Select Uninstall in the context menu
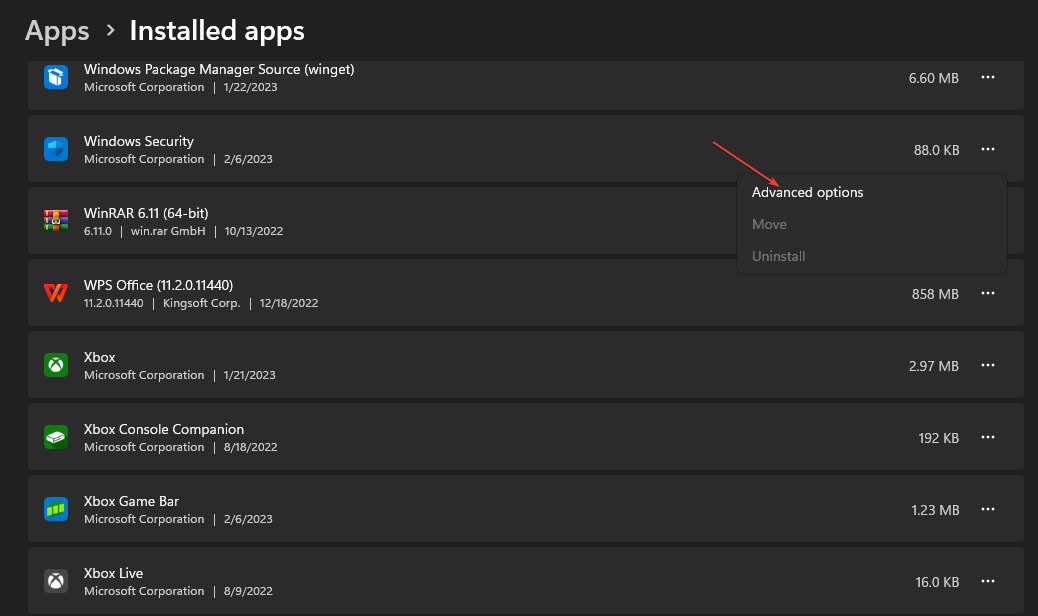The width and height of the screenshot is (1038, 616). pyautogui.click(x=872, y=256)
